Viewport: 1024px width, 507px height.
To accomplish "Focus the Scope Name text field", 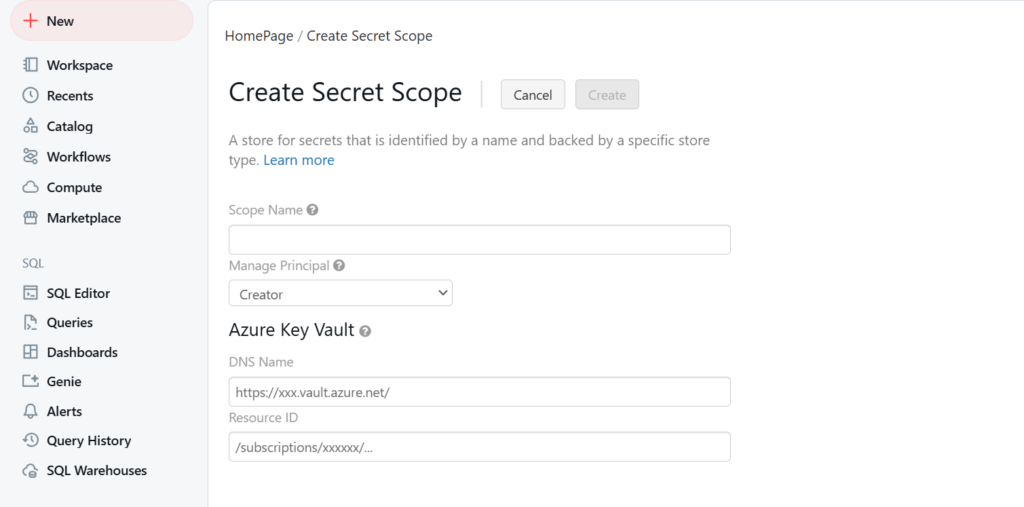I will [479, 240].
